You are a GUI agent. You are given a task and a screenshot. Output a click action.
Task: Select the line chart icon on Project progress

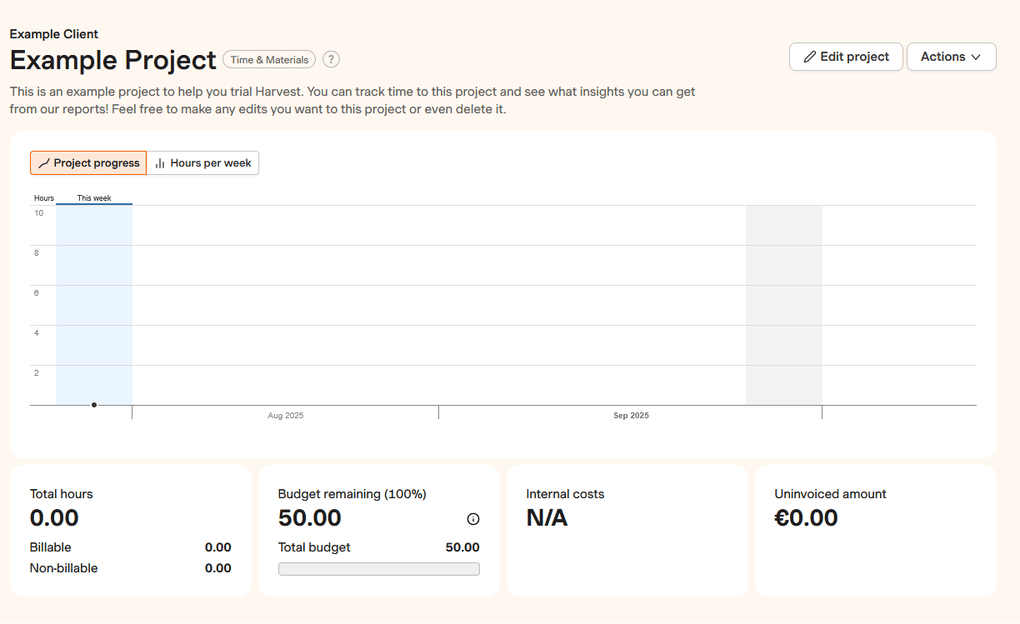tap(44, 162)
